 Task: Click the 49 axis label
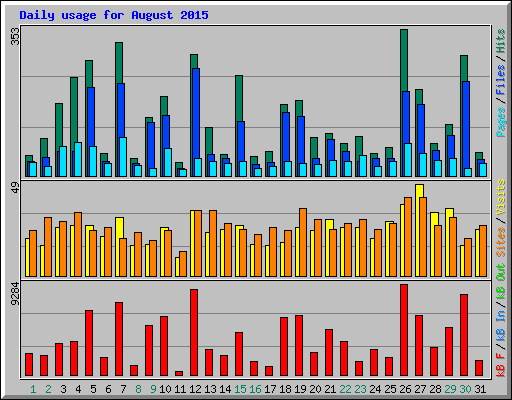tap(15, 188)
